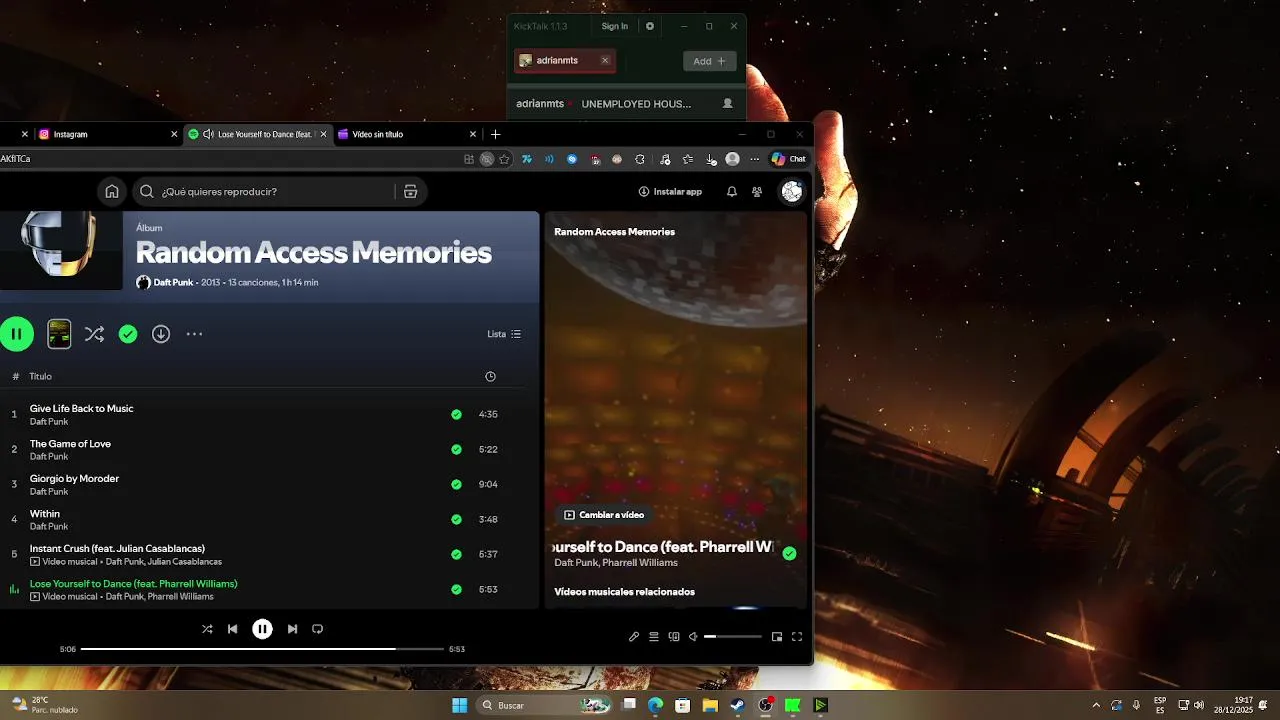Open Steam from the taskbar
Image resolution: width=1280 pixels, height=720 pixels.
click(x=737, y=705)
